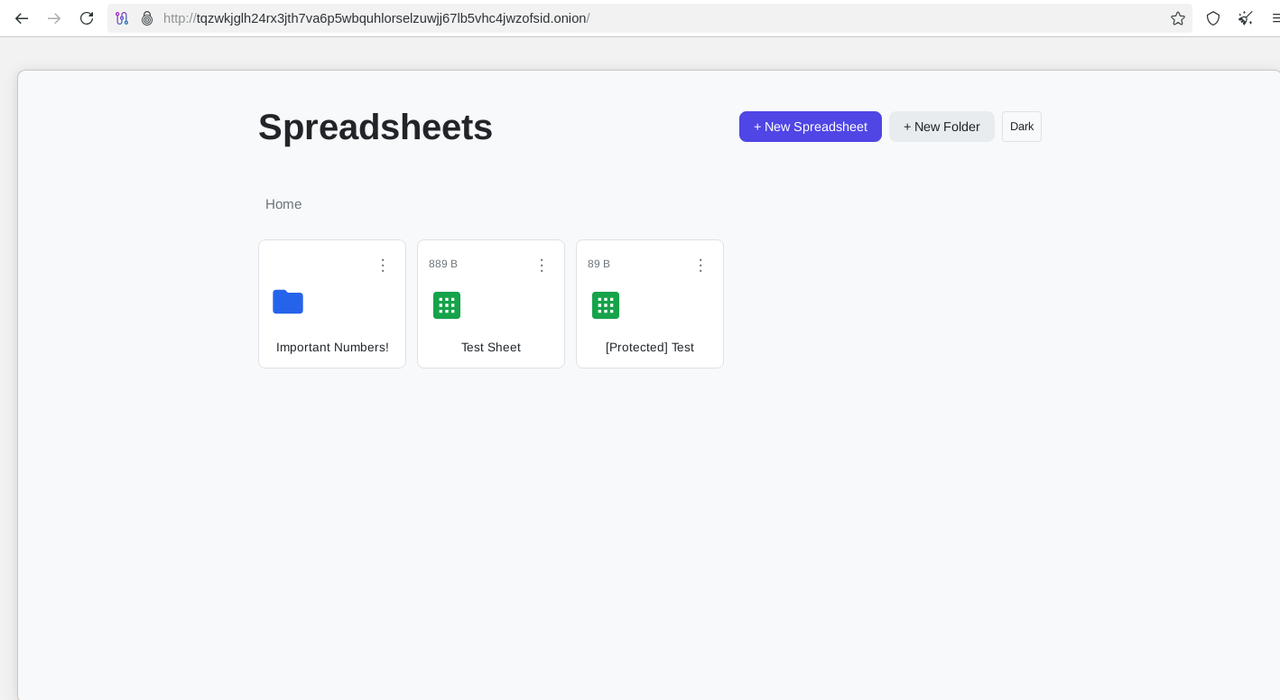The height and width of the screenshot is (700, 1280).
Task: Create a new spreadsheet
Action: pos(810,127)
